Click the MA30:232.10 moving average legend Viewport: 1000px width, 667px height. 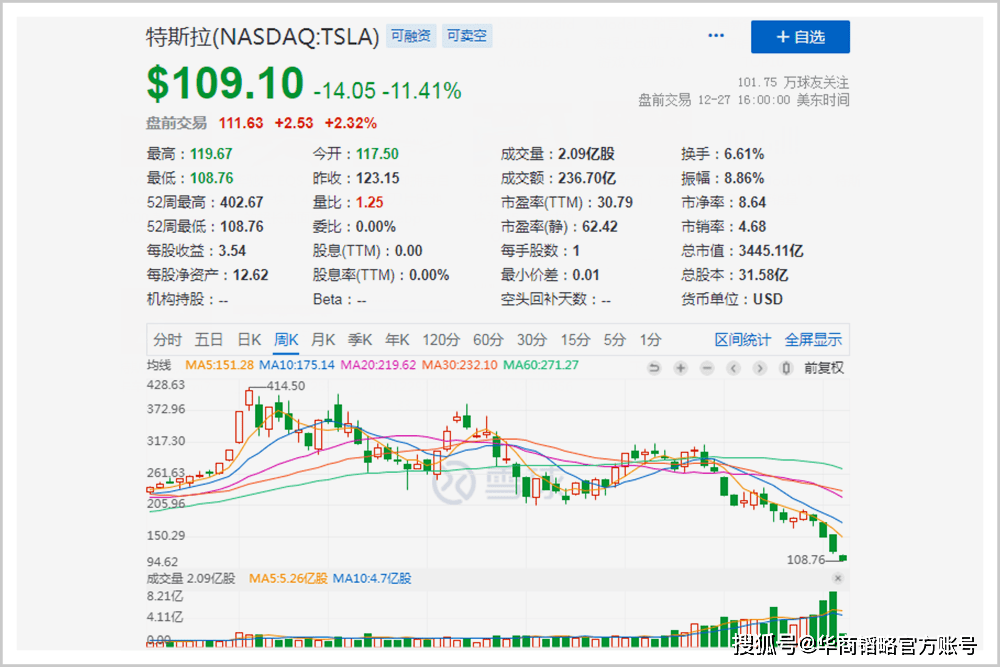pos(460,365)
